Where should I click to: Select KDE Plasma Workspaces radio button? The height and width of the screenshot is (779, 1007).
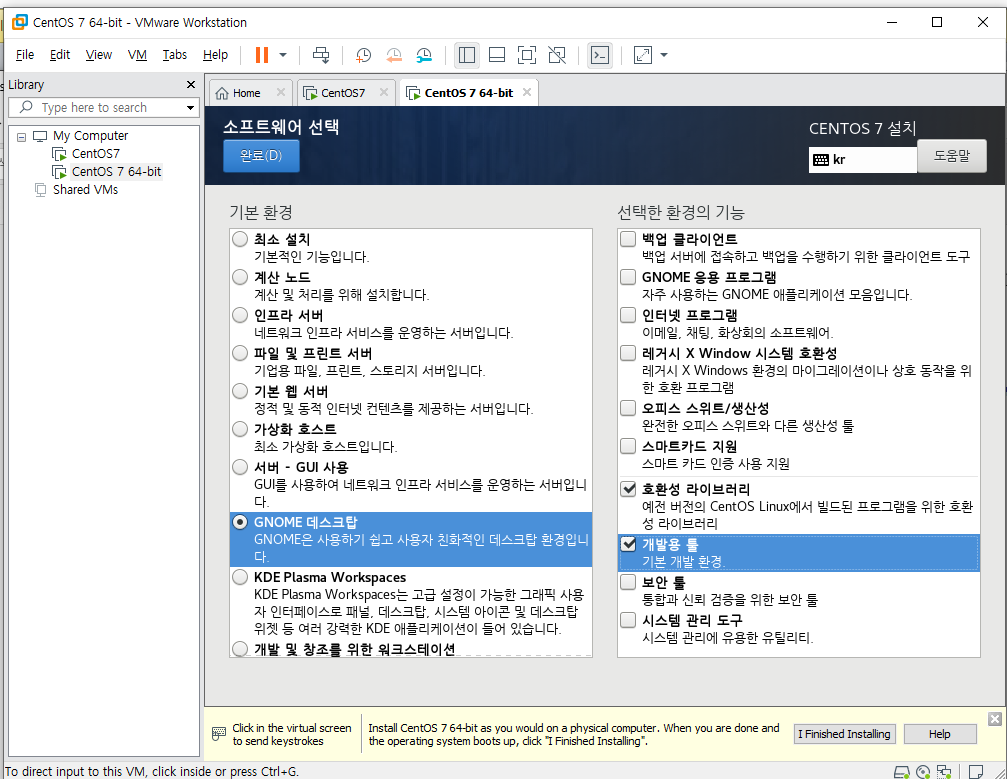(240, 577)
